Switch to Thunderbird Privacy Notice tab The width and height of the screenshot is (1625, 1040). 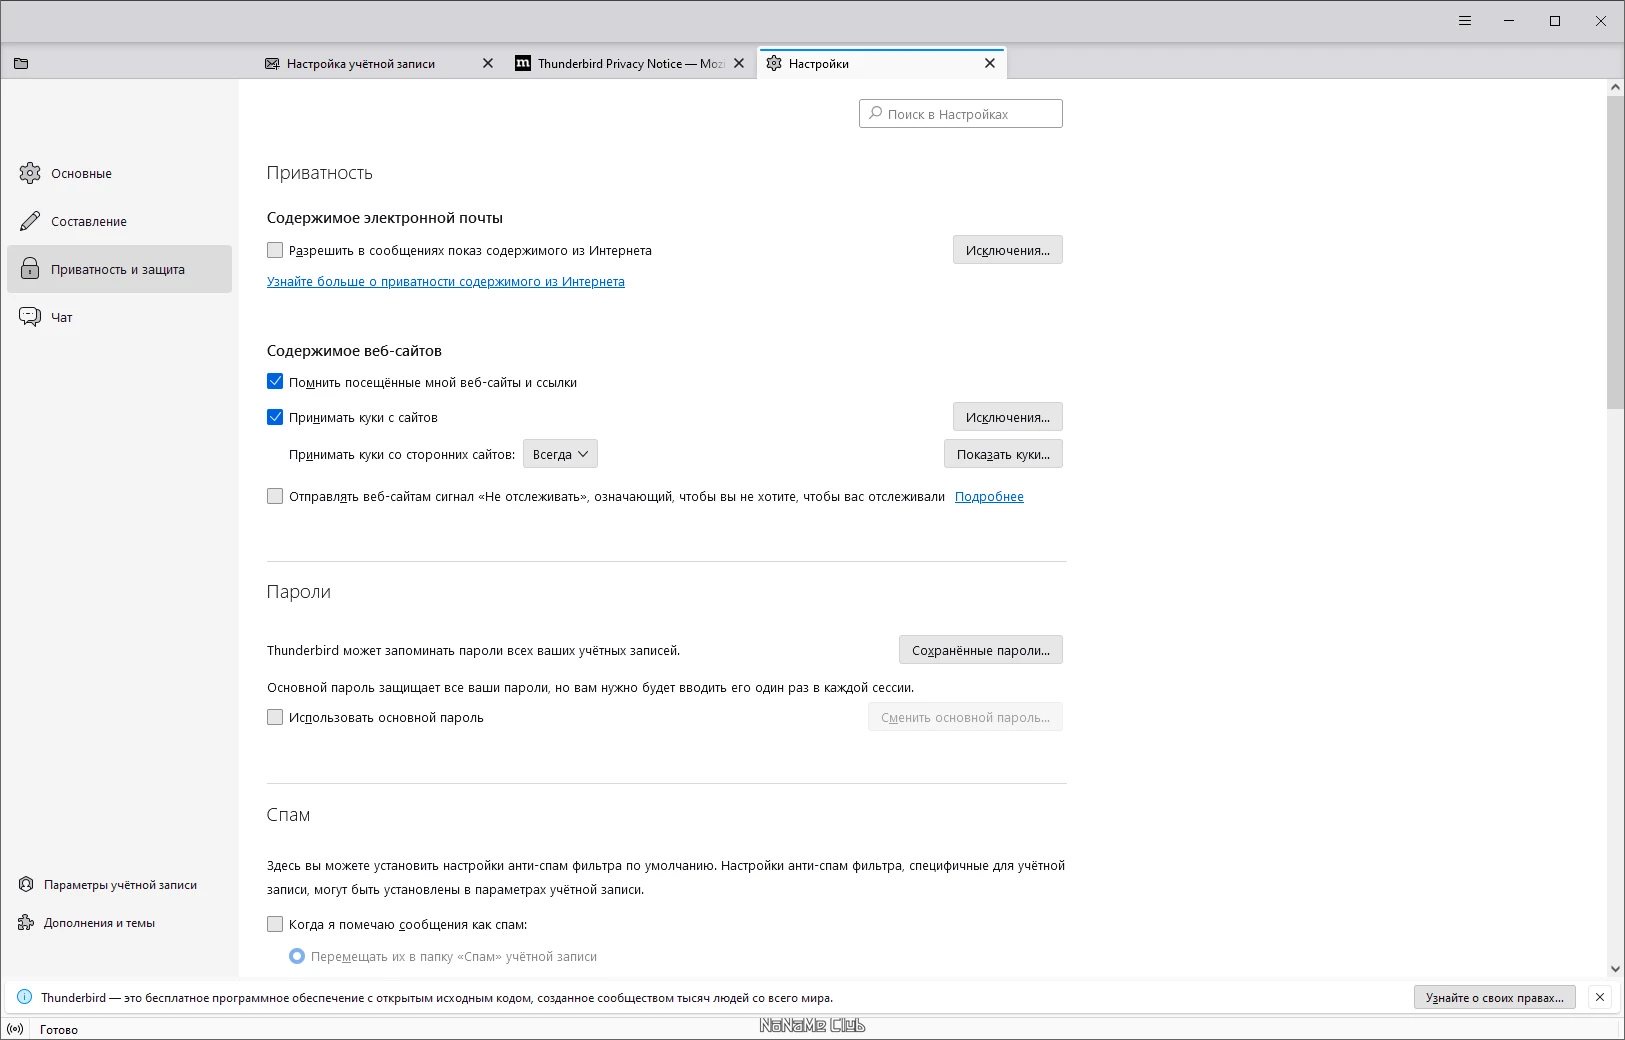(632, 63)
